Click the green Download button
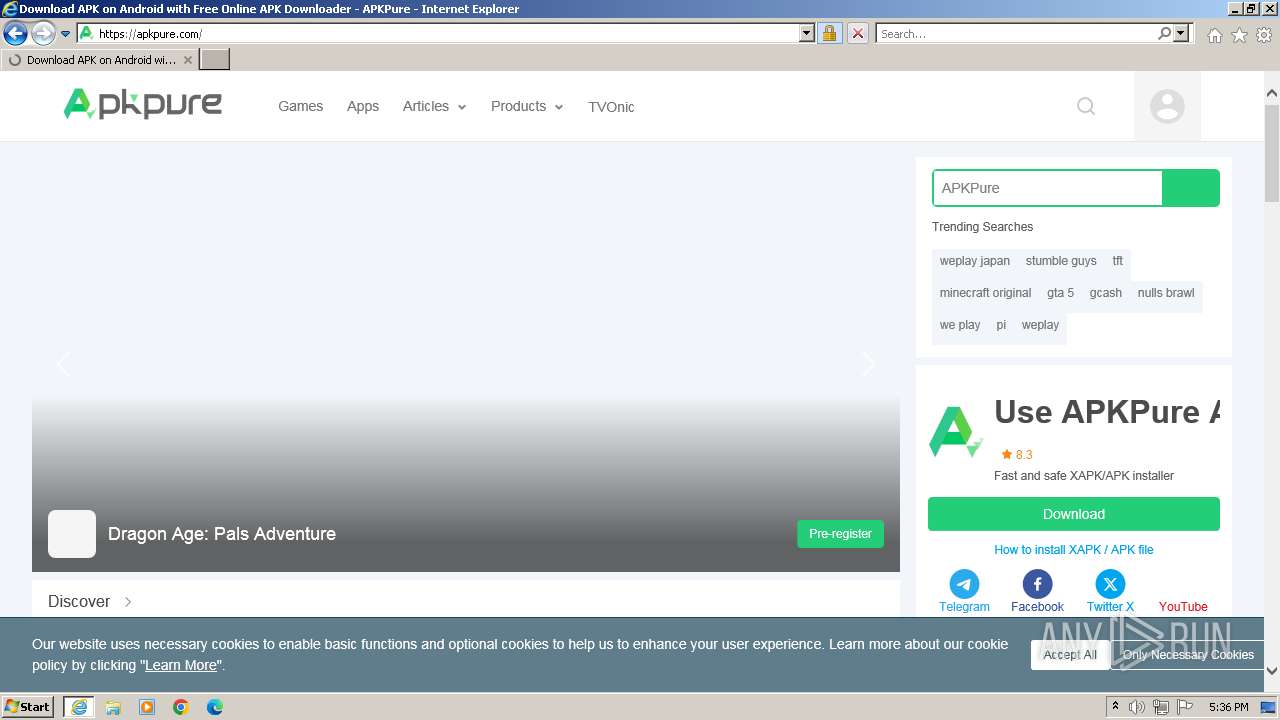This screenshot has height=720, width=1280. (x=1074, y=514)
